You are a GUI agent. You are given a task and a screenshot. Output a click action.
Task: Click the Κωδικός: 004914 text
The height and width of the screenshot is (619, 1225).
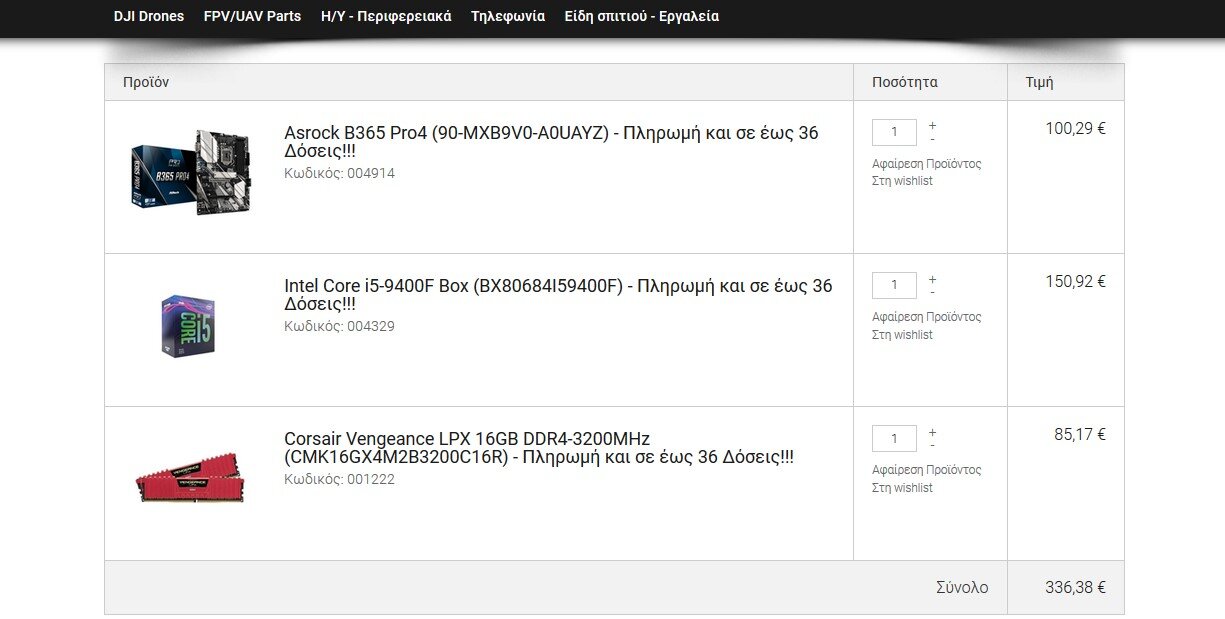click(x=339, y=173)
